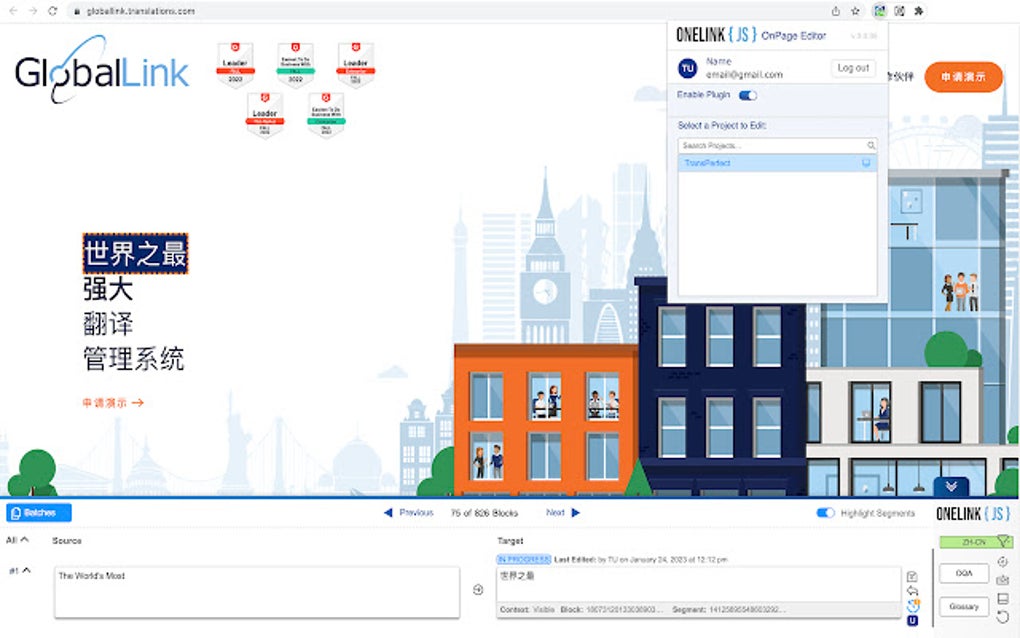
Task: Click the undo arrow beside the Target field
Action: click(913, 591)
